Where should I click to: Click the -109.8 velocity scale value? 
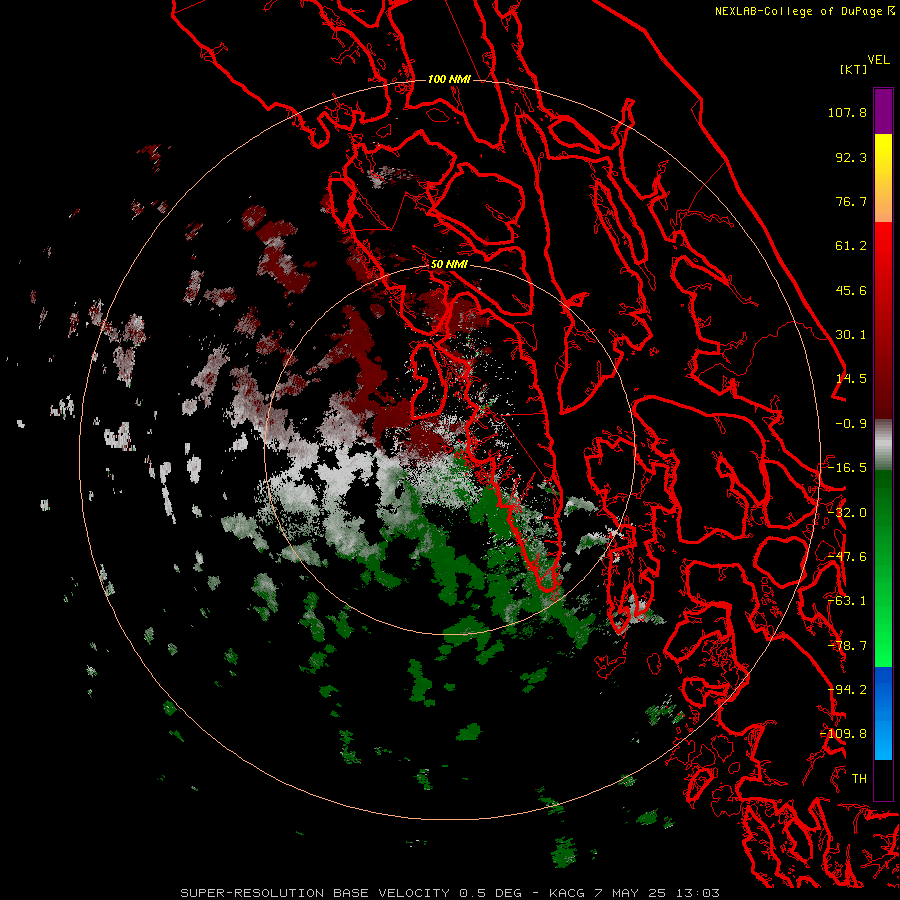coord(844,734)
